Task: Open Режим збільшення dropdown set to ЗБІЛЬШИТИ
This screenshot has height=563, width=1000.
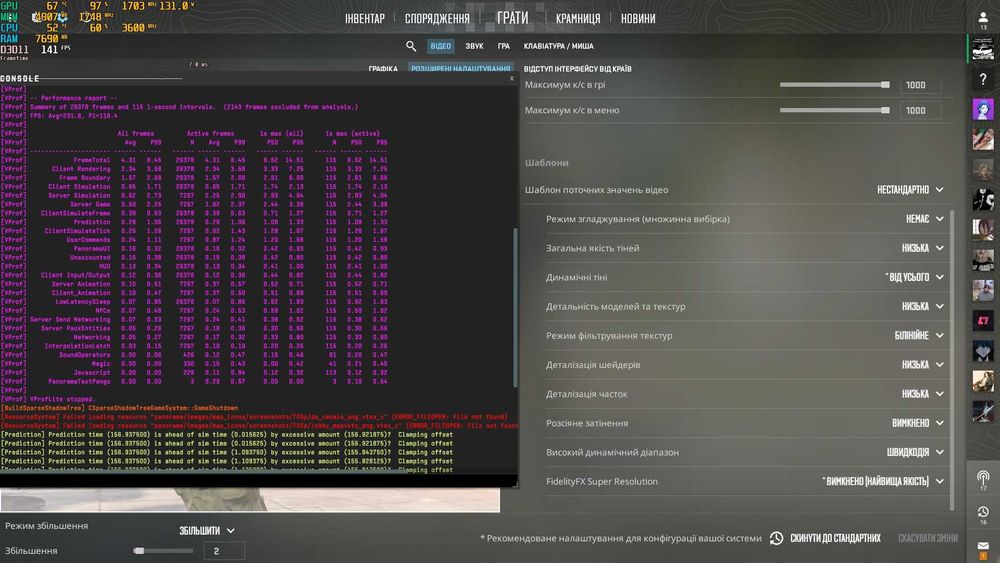Action: point(207,530)
